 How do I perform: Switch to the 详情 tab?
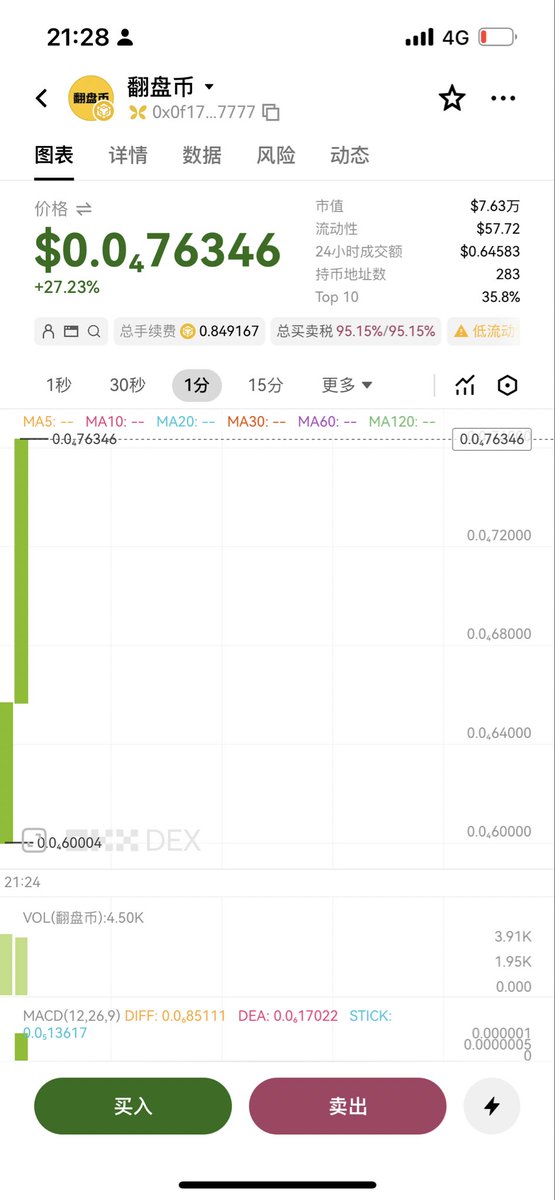(x=128, y=155)
